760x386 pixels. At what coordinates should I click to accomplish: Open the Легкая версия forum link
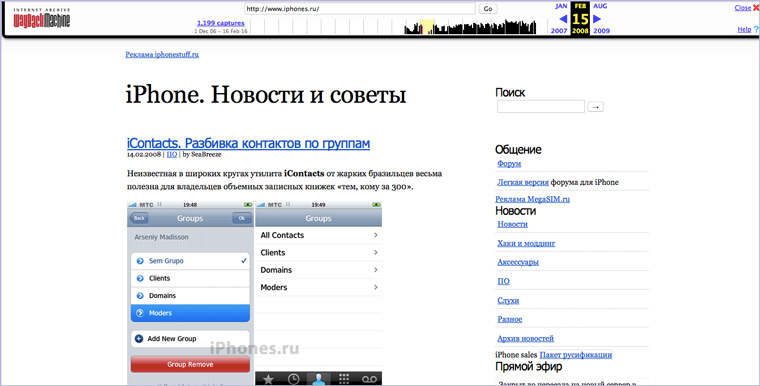pos(523,182)
